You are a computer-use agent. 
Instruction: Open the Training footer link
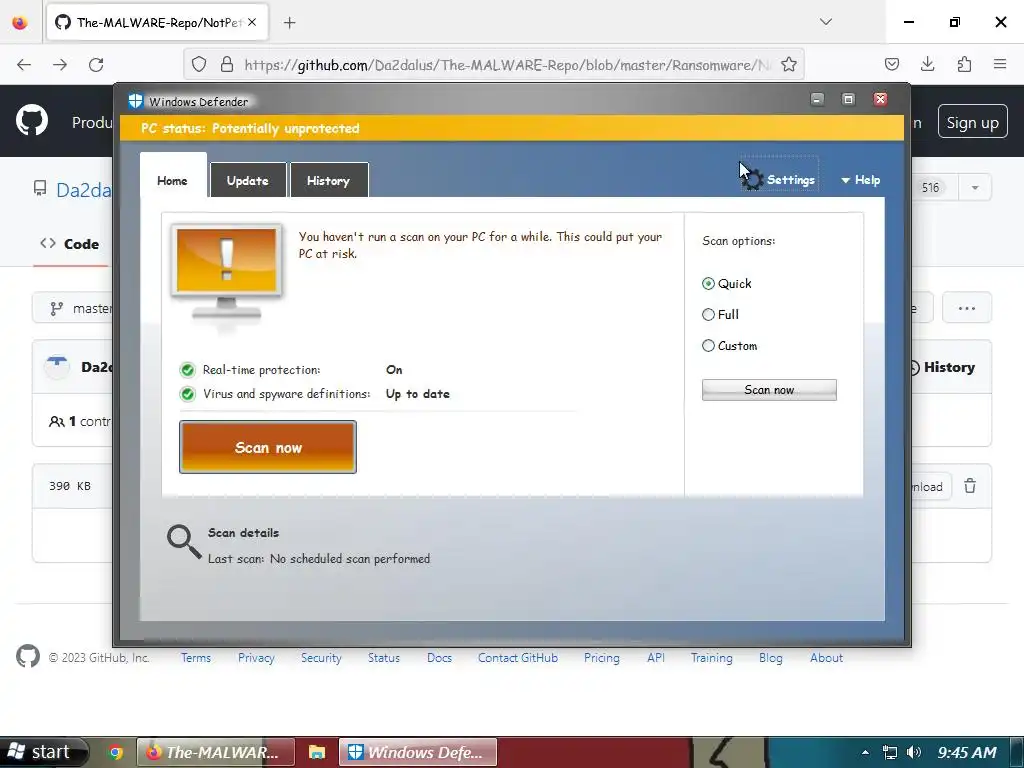click(x=712, y=658)
